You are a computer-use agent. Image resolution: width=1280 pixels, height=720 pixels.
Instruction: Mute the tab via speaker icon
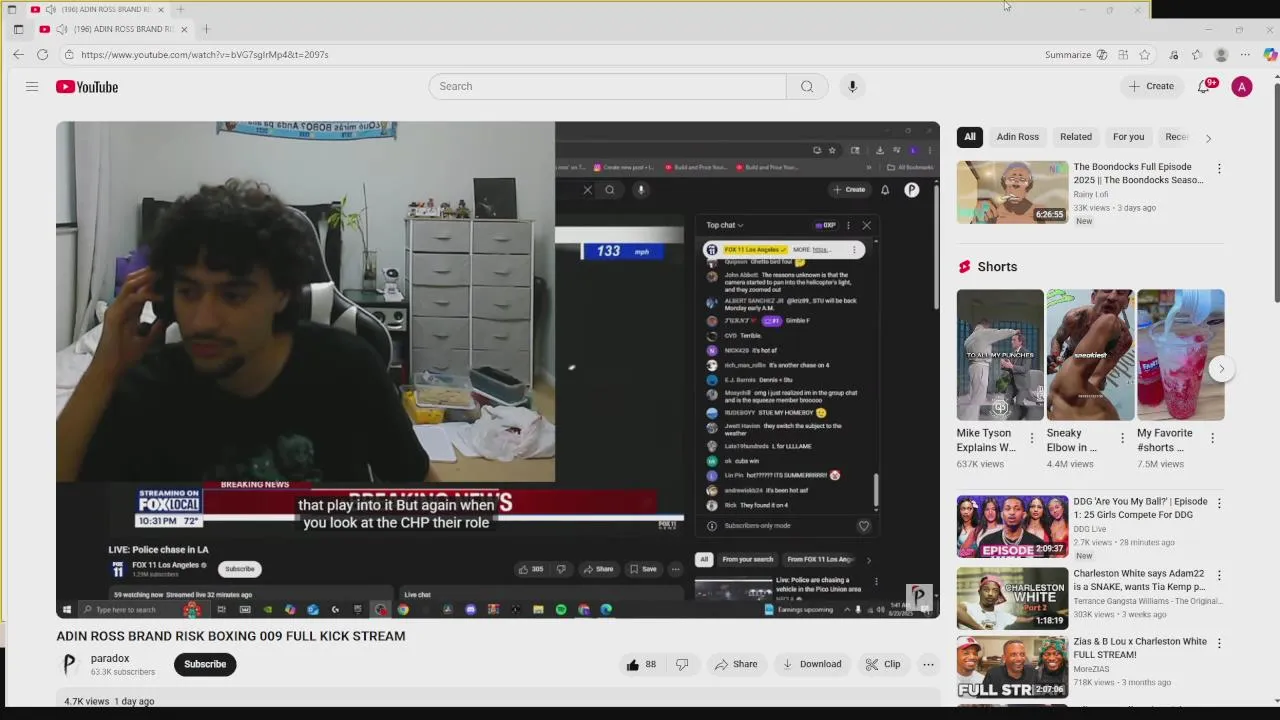(x=61, y=29)
